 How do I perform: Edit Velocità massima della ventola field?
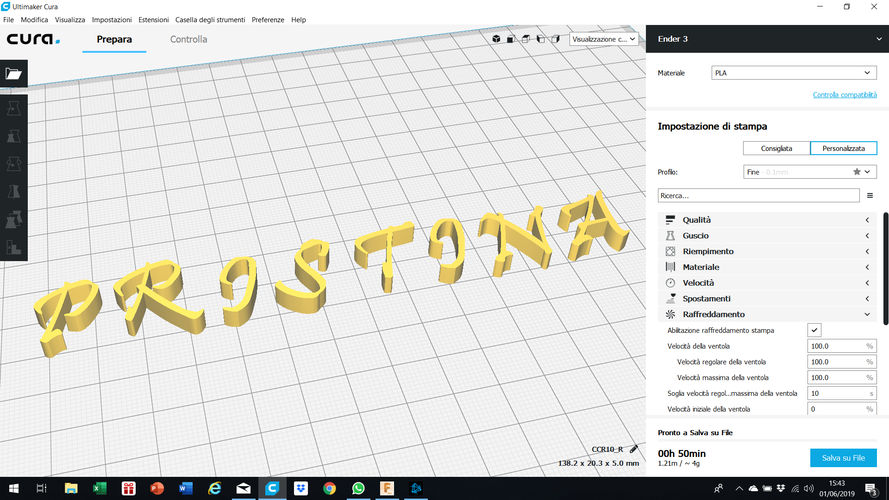[x=841, y=378]
